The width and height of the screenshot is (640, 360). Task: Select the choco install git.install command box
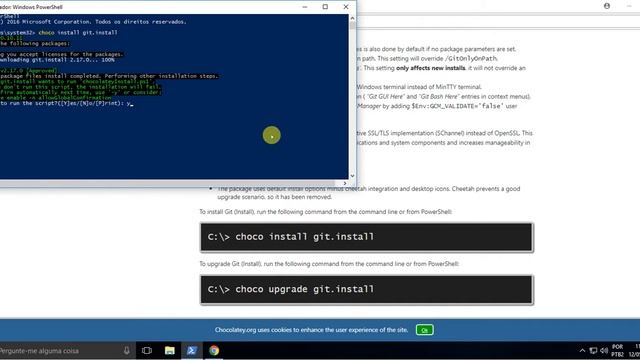(367, 237)
